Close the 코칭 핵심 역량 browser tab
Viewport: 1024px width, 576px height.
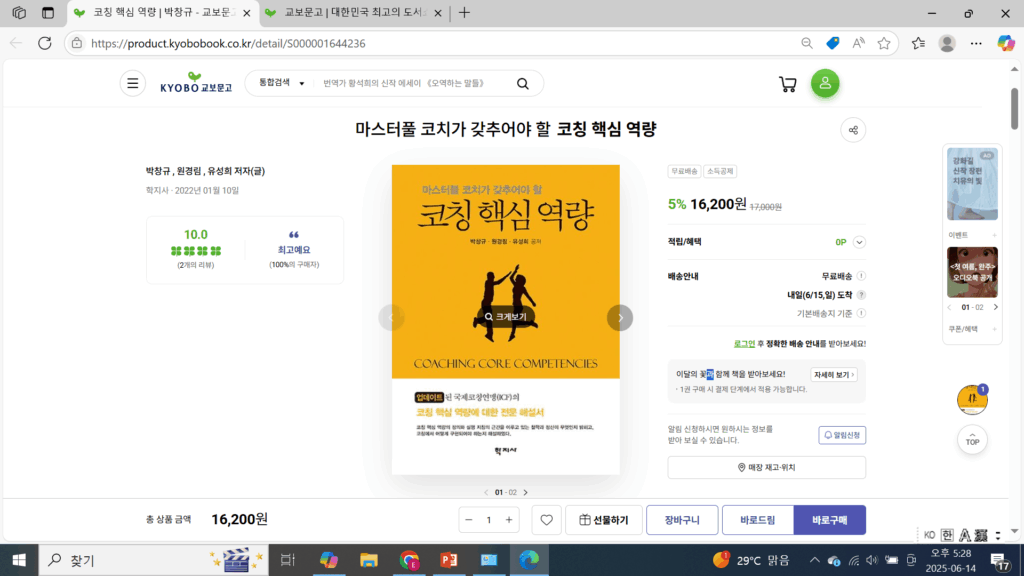(247, 13)
